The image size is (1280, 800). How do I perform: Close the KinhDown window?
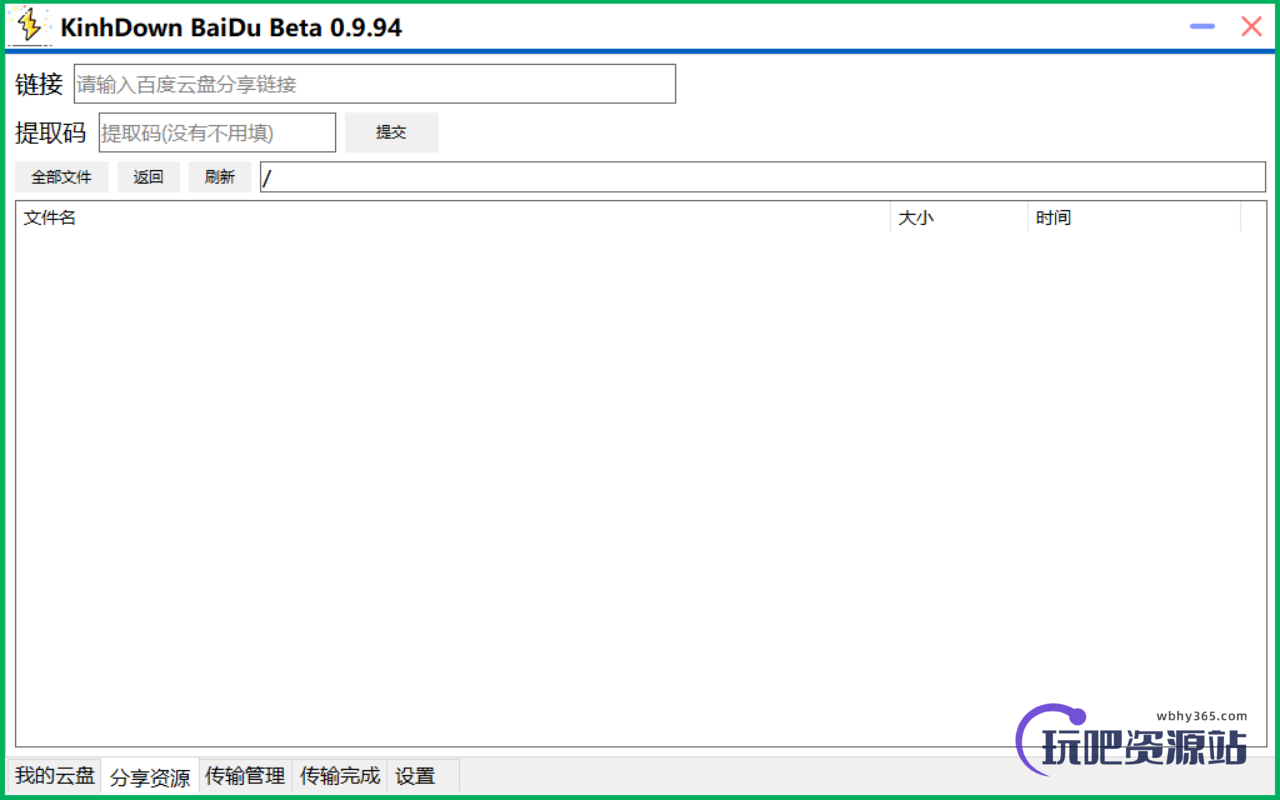(1251, 27)
